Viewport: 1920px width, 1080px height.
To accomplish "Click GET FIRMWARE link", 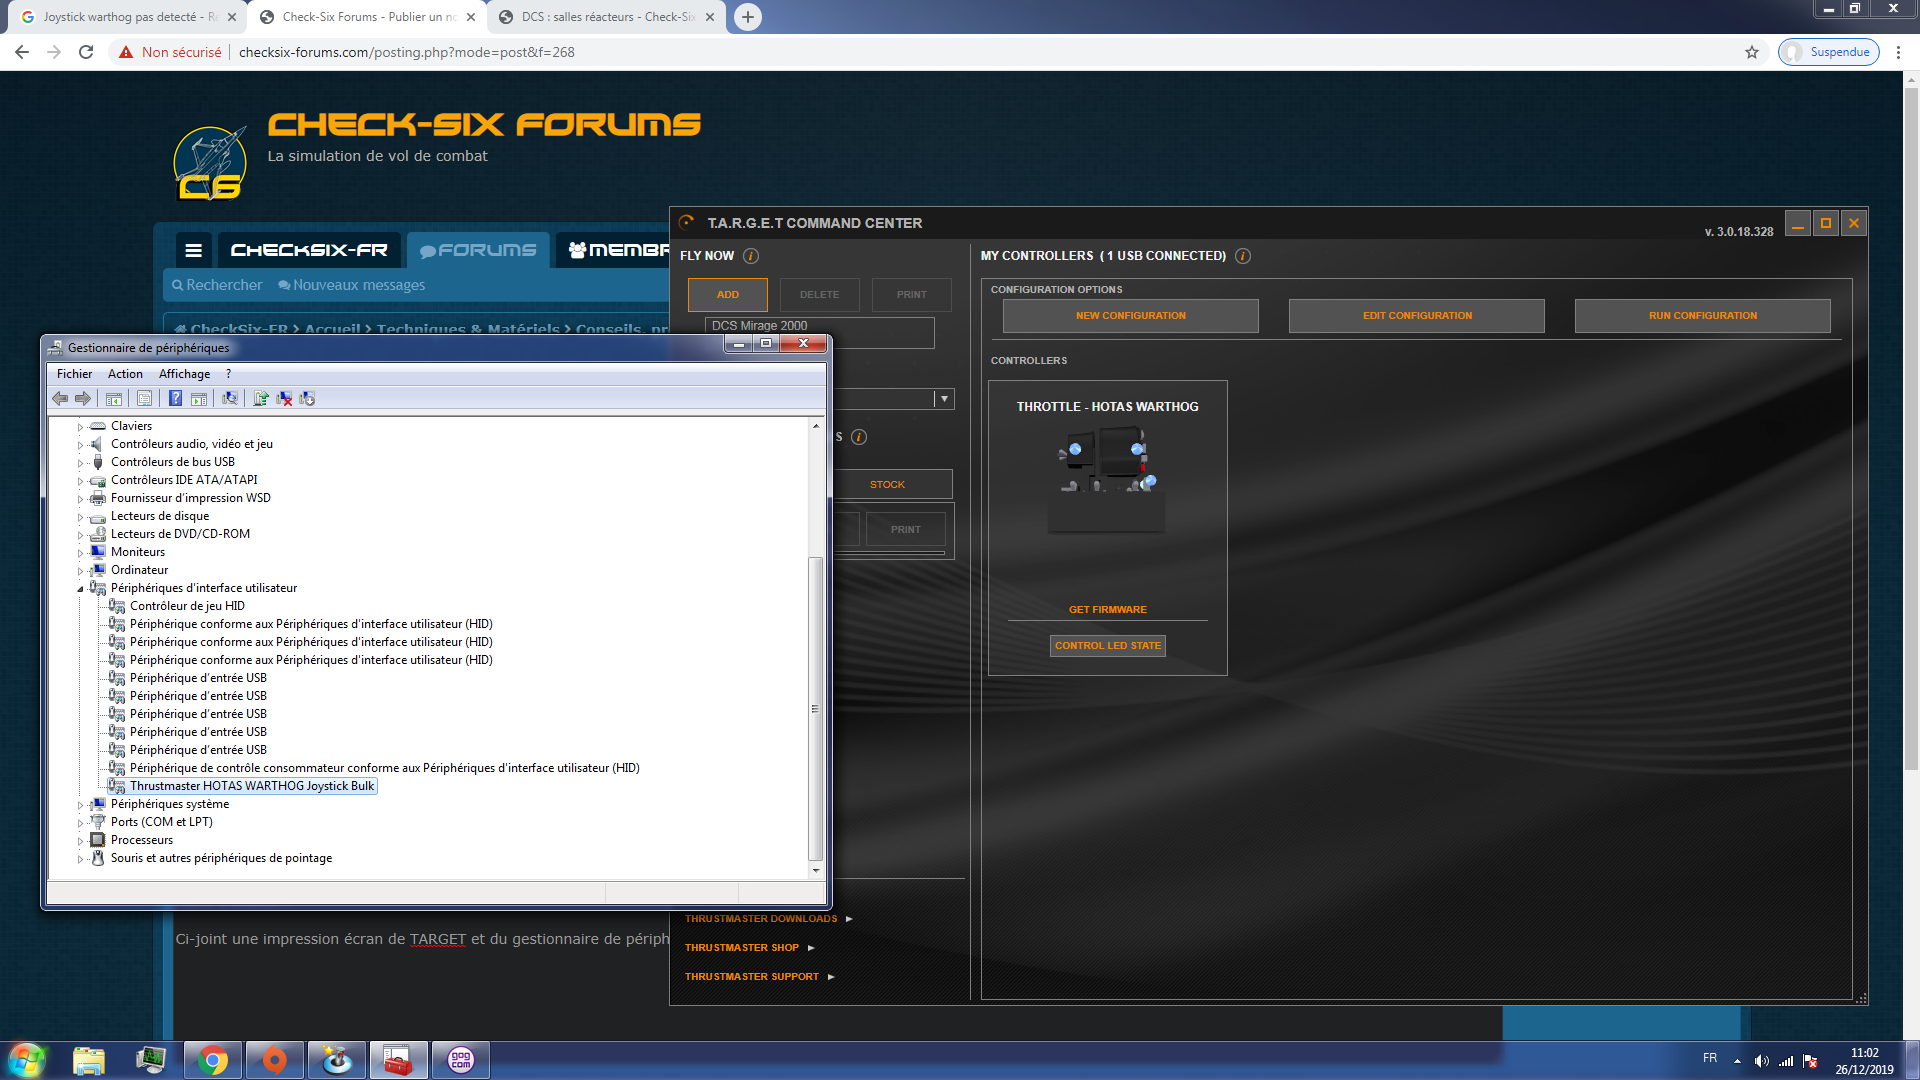I will 1108,610.
